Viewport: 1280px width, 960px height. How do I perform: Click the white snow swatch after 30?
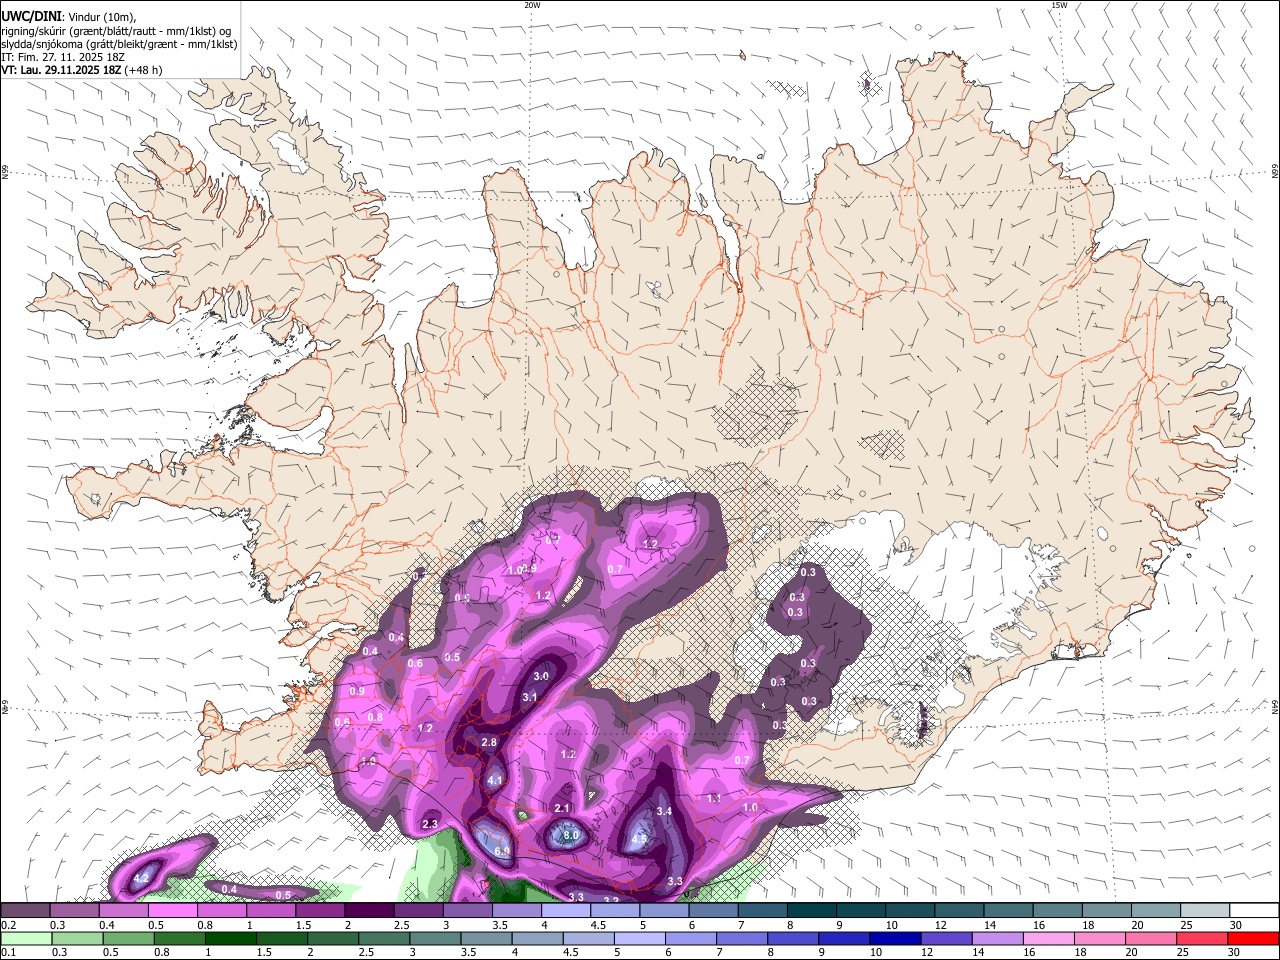tap(1254, 910)
